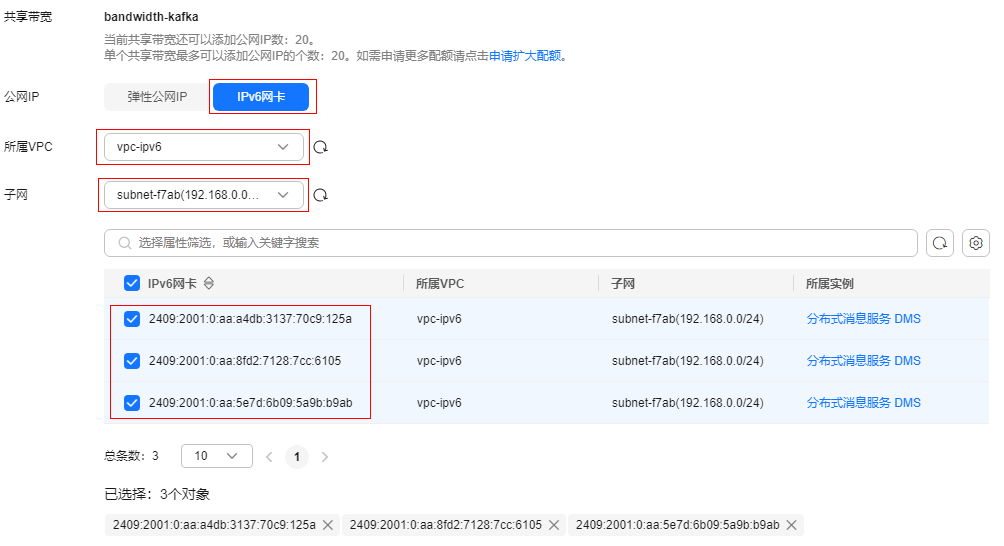This screenshot has height=546, width=1004.
Task: Open 分布式消息服务 DMS link in third row
Action: tap(863, 403)
